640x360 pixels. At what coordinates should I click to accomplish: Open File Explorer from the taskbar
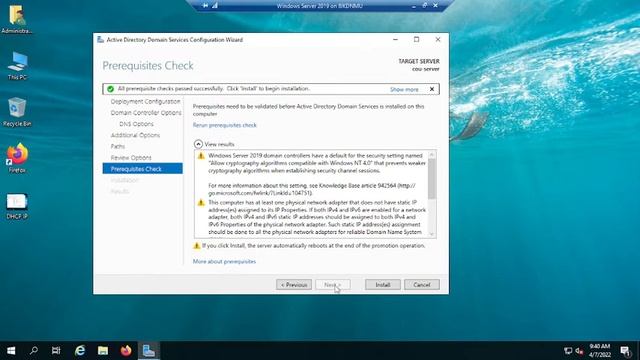[103, 351]
